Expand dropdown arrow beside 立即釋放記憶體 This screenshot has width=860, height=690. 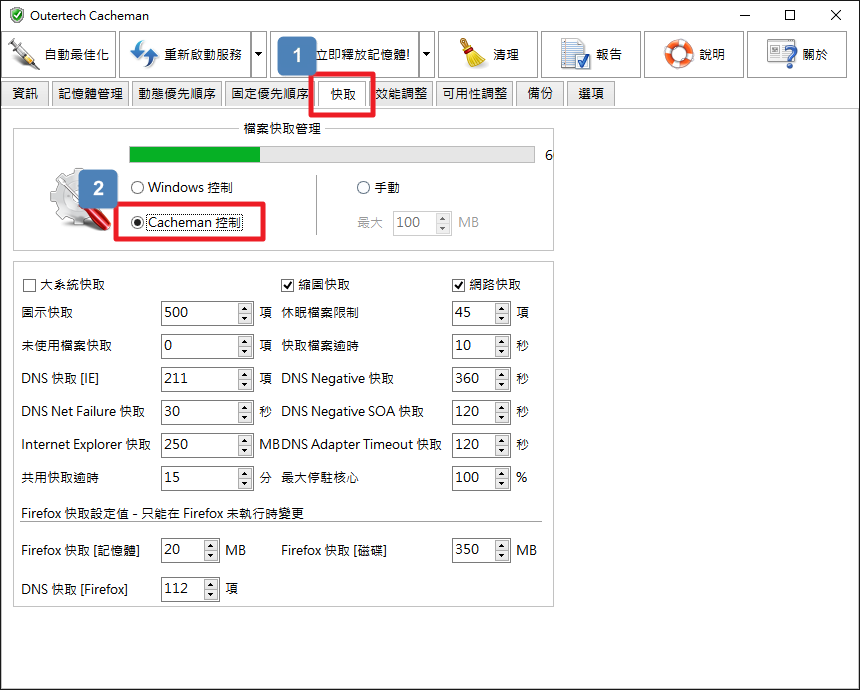(426, 54)
